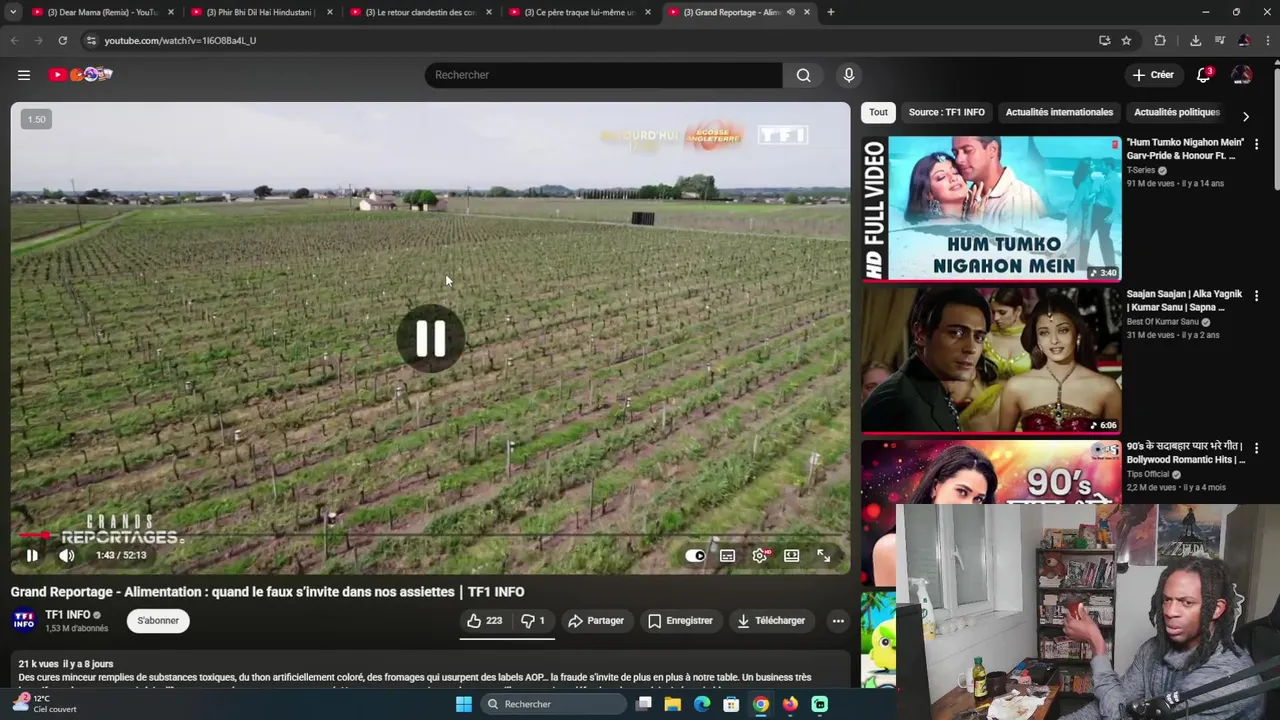Click the address bar URL
1280x720 pixels.
tap(180, 40)
